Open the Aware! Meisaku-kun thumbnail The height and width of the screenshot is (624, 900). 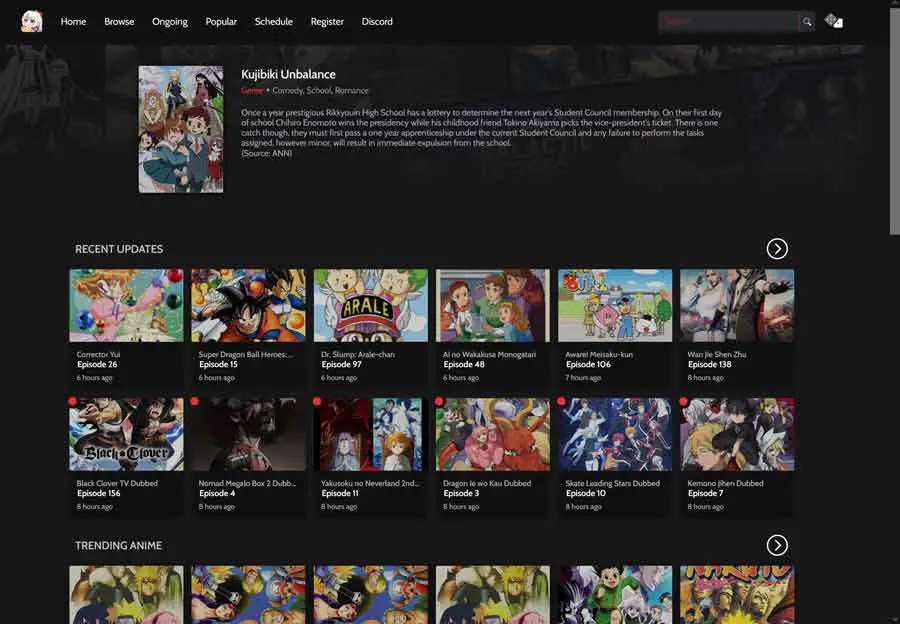point(615,305)
